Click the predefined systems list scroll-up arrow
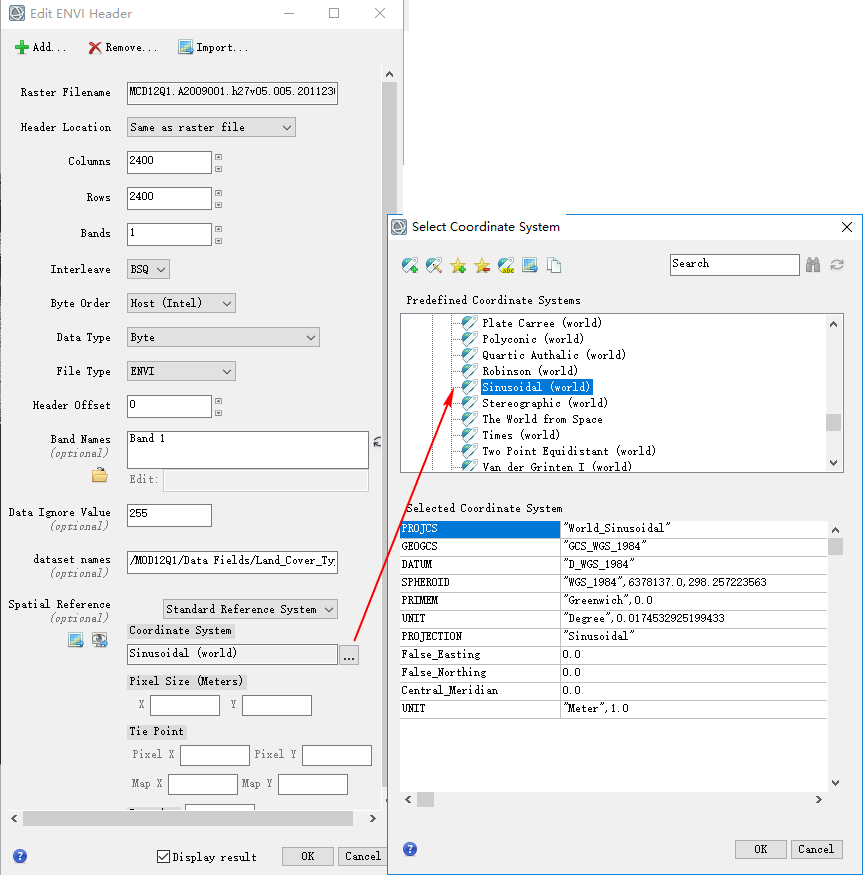Screen dimensions: 863x875 [833, 324]
